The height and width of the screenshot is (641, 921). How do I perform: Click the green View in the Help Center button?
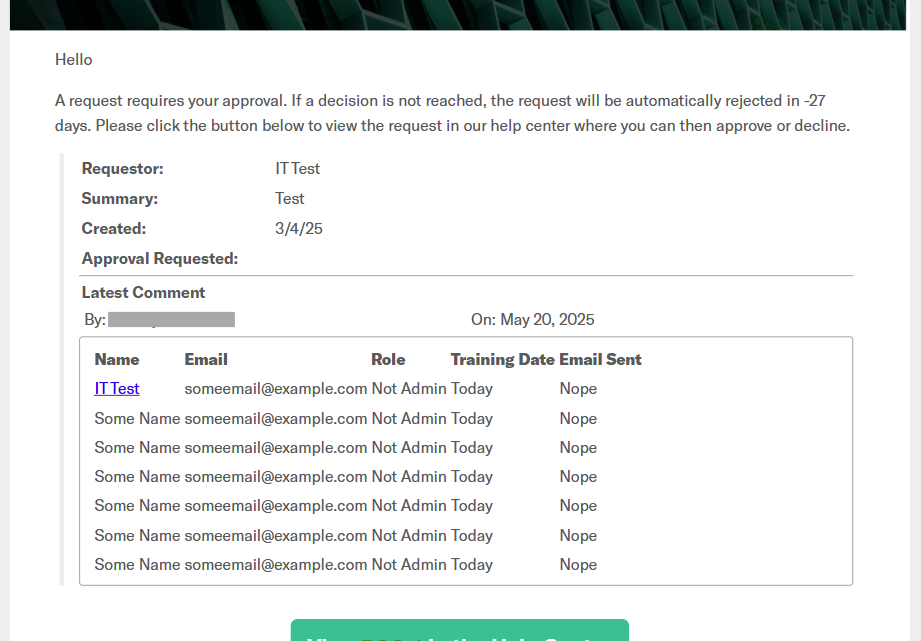click(459, 634)
